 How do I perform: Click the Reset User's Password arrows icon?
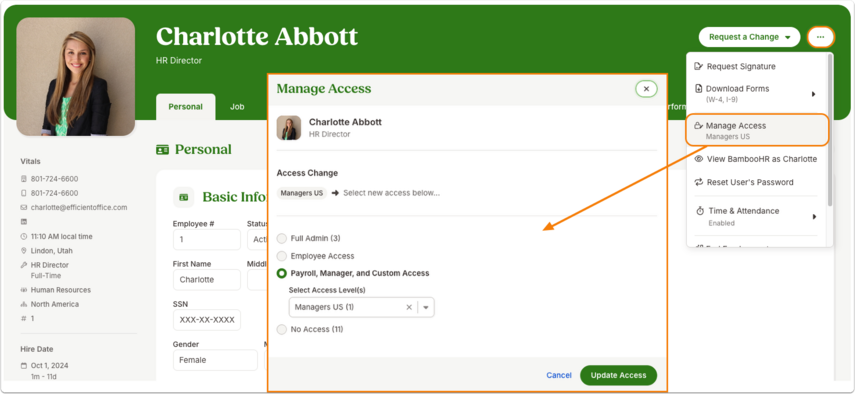pyautogui.click(x=698, y=182)
